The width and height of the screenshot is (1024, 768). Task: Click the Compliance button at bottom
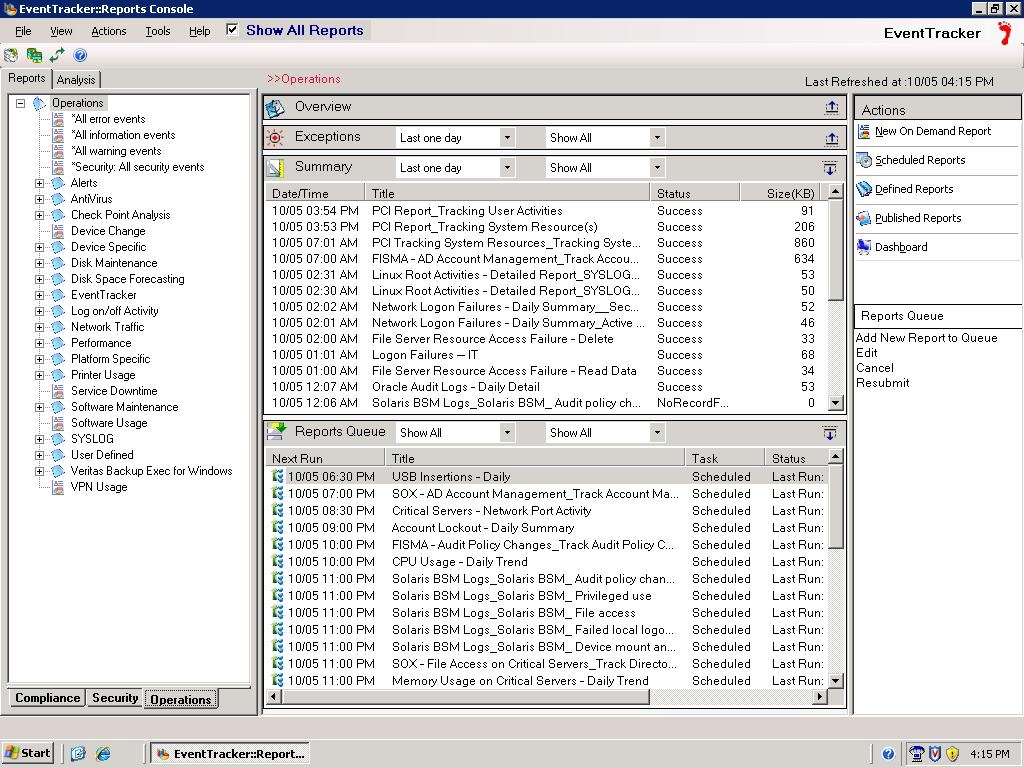47,699
